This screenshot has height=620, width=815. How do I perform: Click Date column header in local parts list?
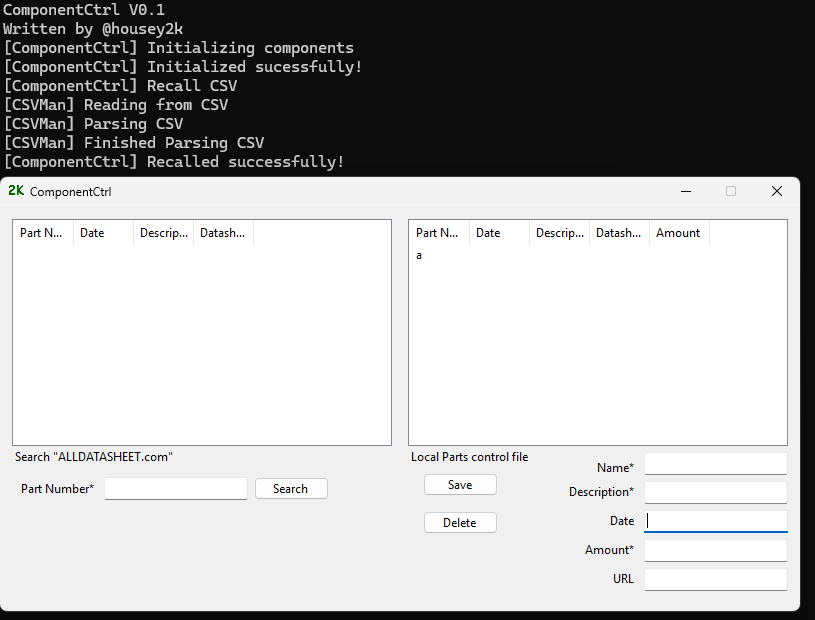coord(498,233)
